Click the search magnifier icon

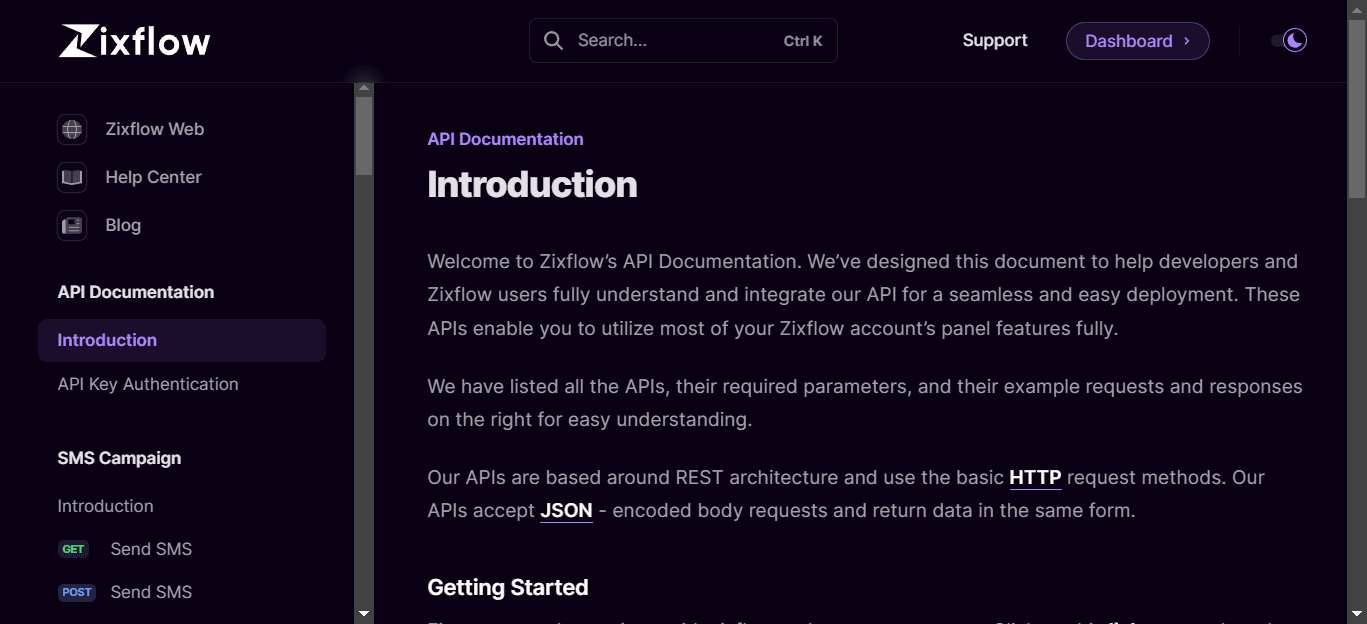click(553, 41)
